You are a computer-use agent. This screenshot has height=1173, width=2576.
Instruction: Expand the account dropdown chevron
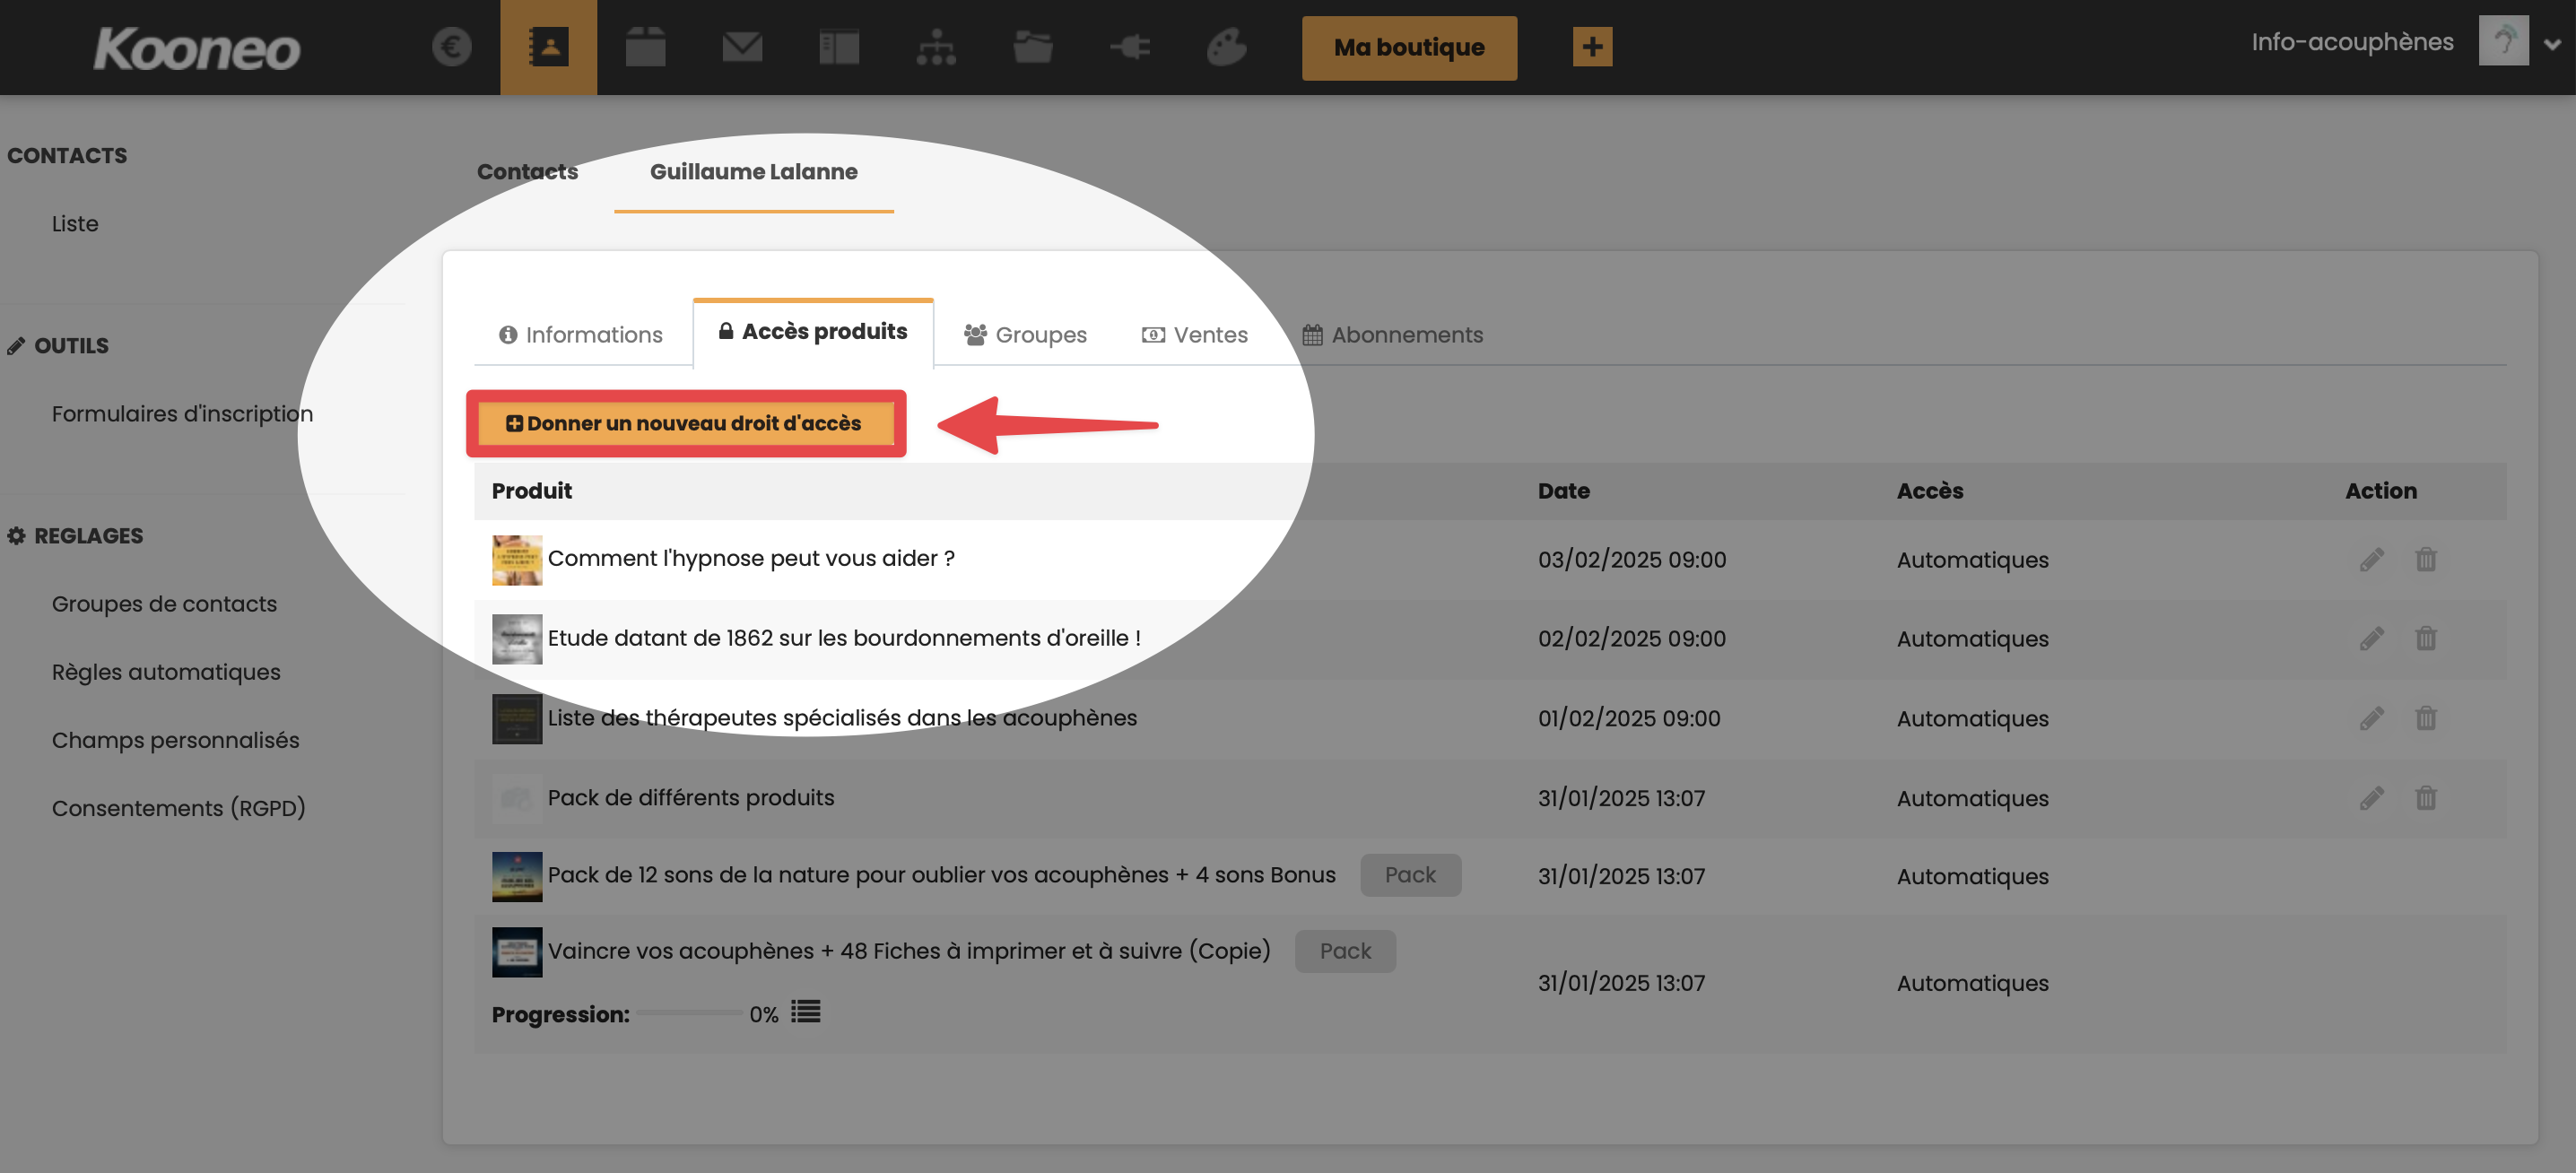tap(2552, 44)
